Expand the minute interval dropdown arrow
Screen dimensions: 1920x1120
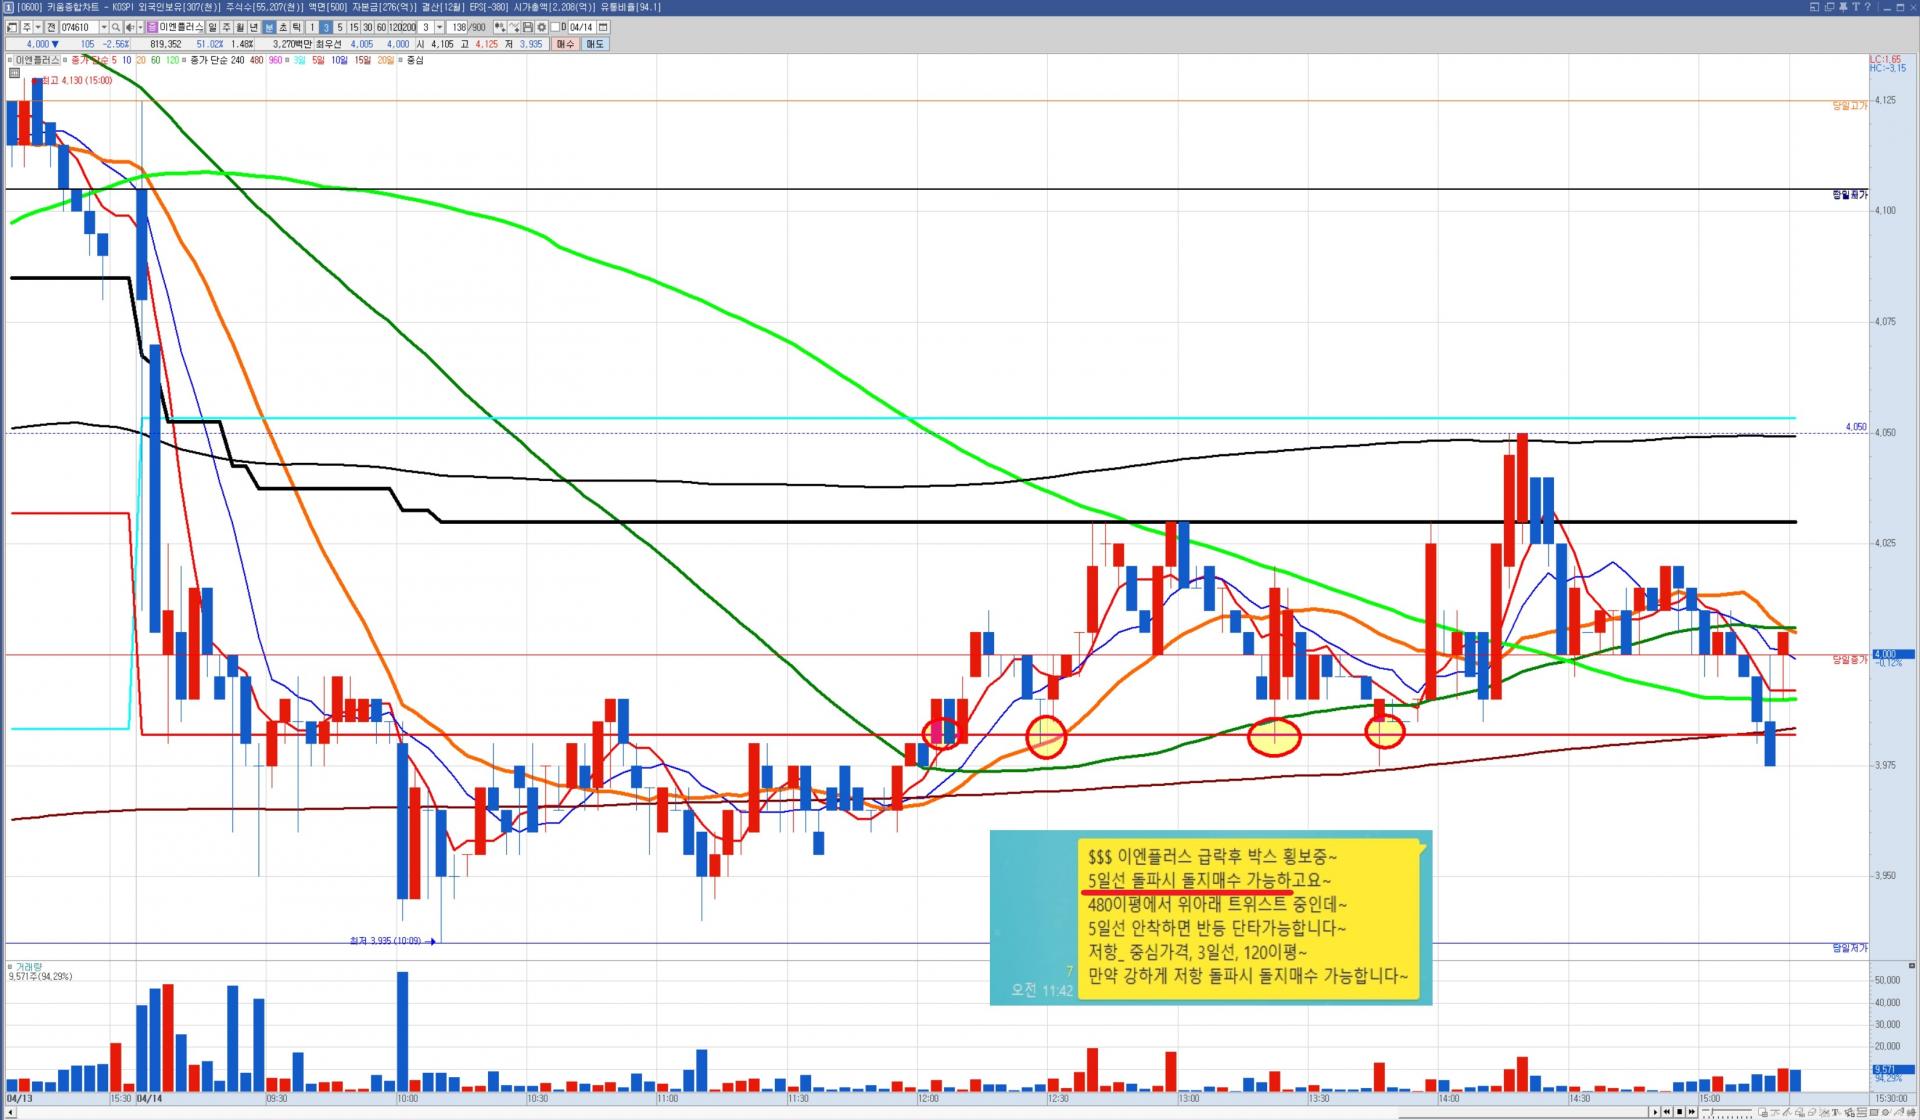point(439,27)
